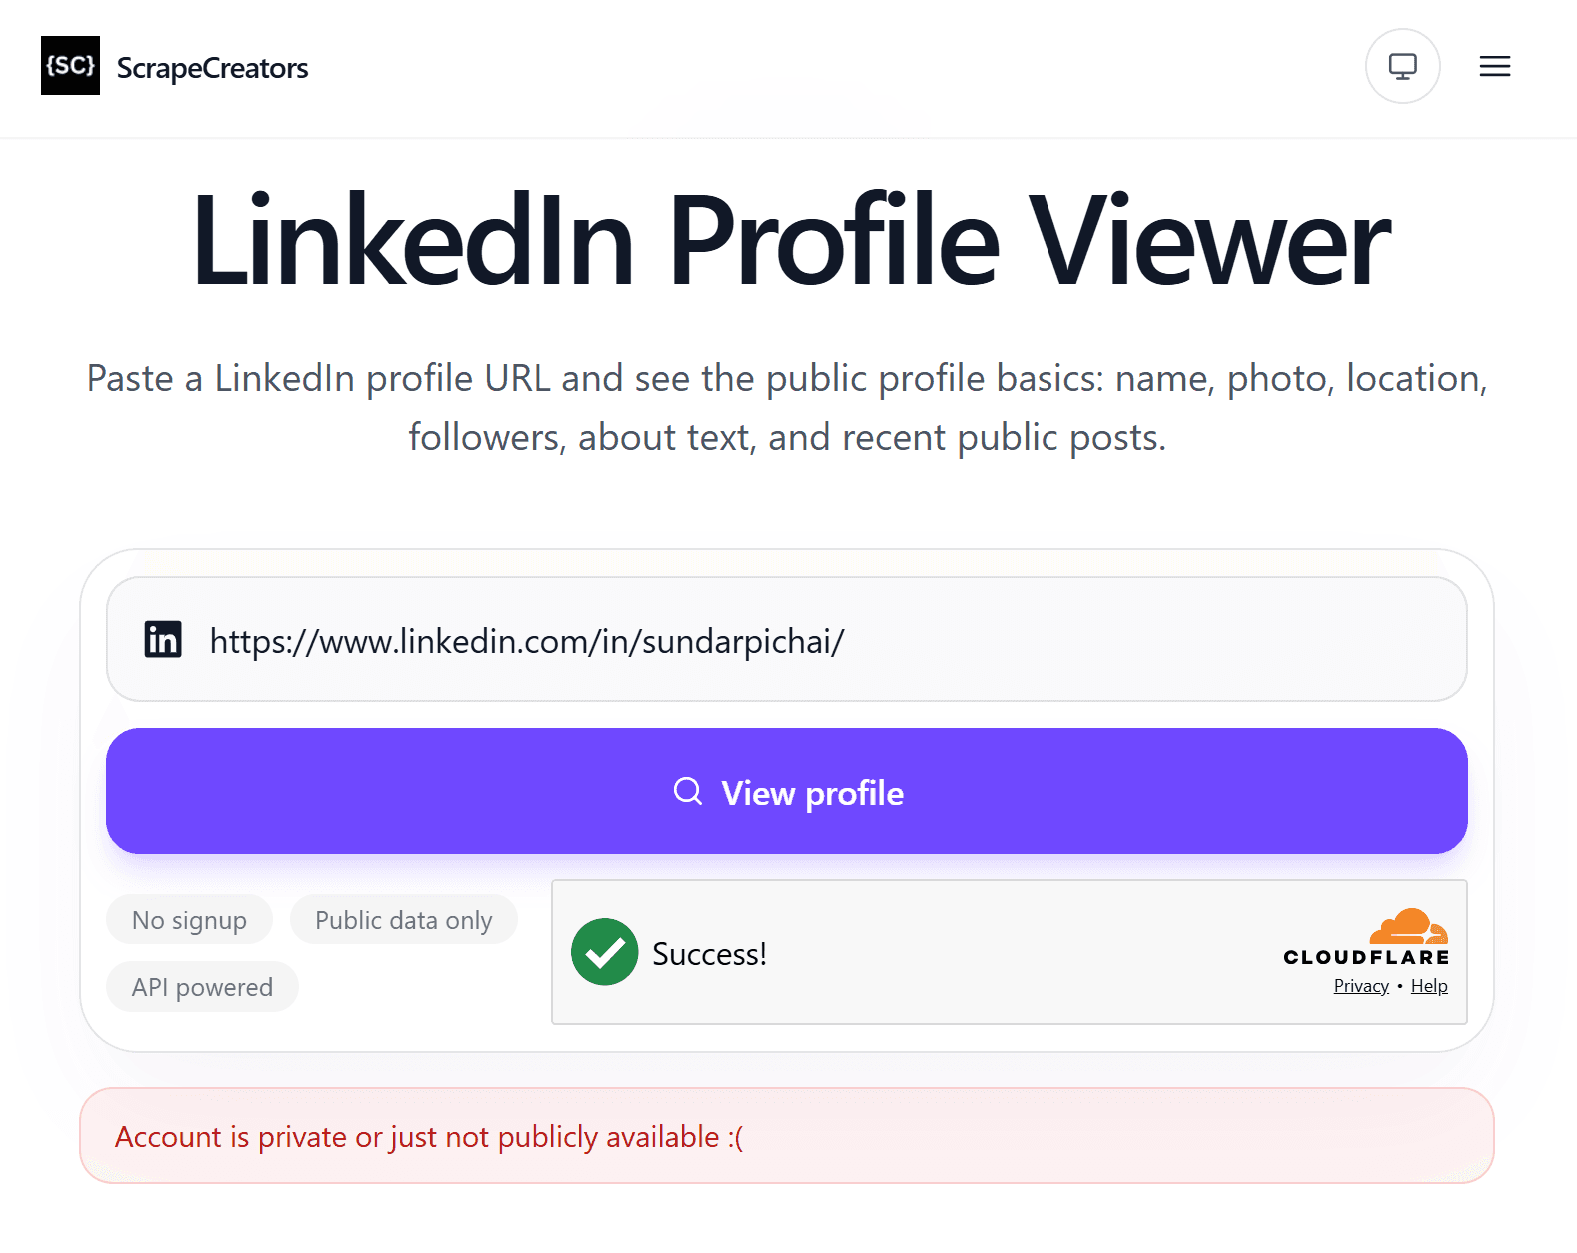Click the LinkedIn Profile Viewer heading
The width and height of the screenshot is (1577, 1253).
[790, 241]
